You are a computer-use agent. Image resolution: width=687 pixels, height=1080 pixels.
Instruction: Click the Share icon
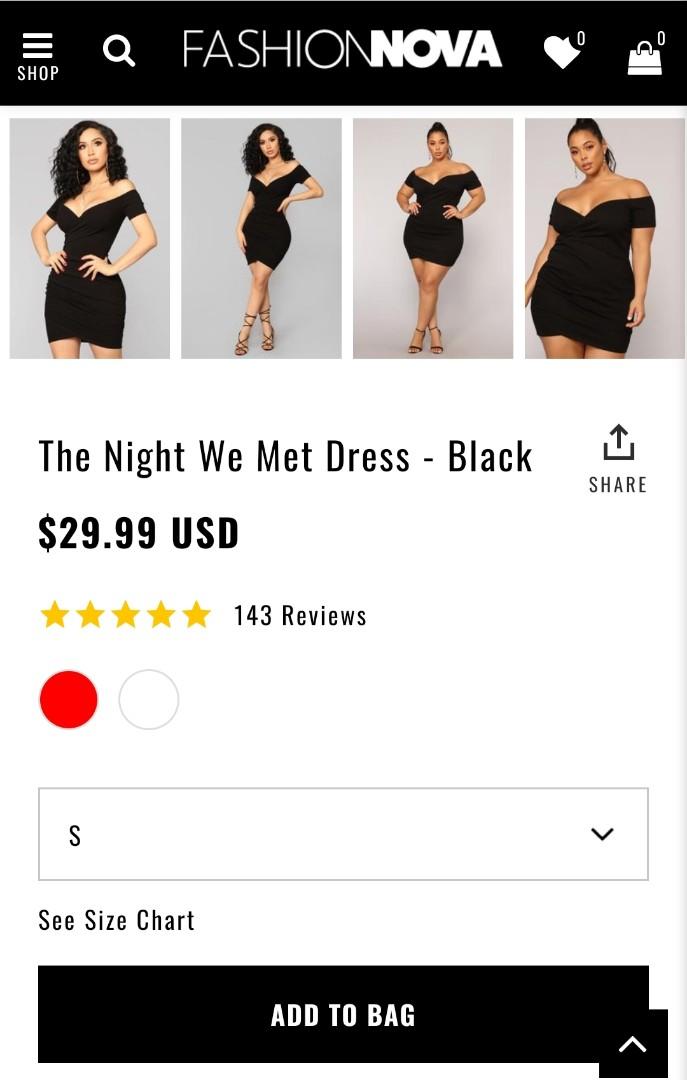(618, 440)
